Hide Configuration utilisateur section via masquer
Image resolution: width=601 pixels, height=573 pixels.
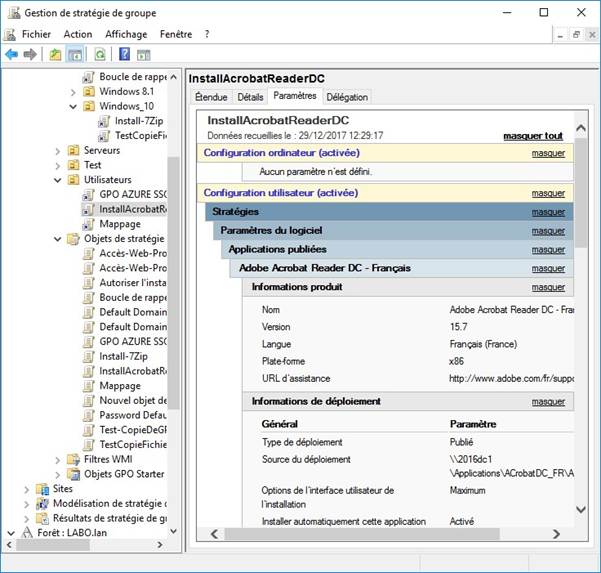(x=548, y=194)
